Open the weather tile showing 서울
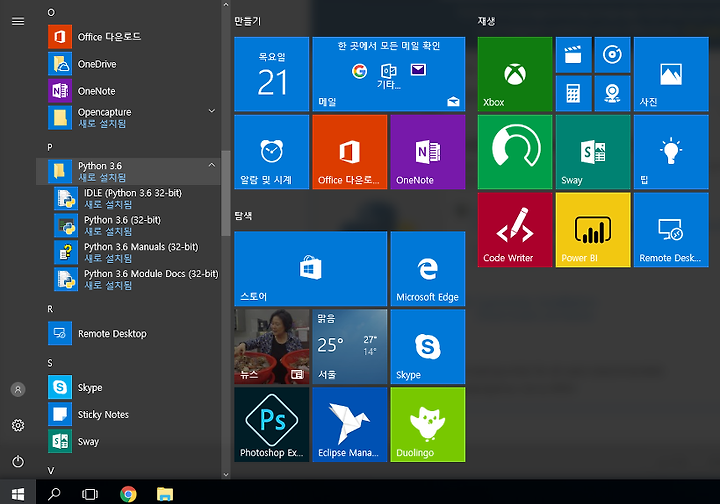 coord(349,347)
